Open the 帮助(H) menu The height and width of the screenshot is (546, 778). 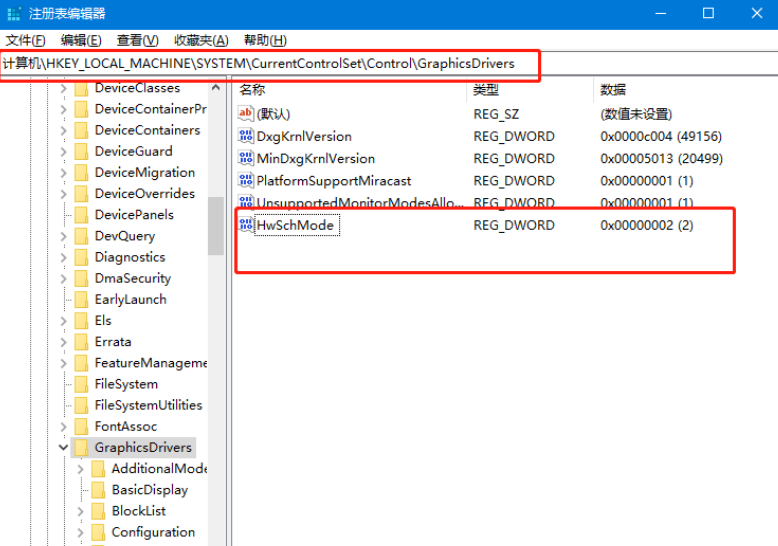coord(265,40)
